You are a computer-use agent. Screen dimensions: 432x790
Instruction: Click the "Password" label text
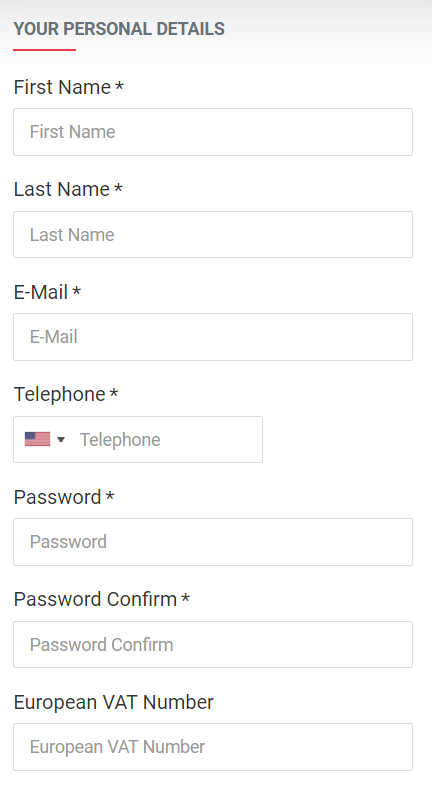pyautogui.click(x=57, y=497)
